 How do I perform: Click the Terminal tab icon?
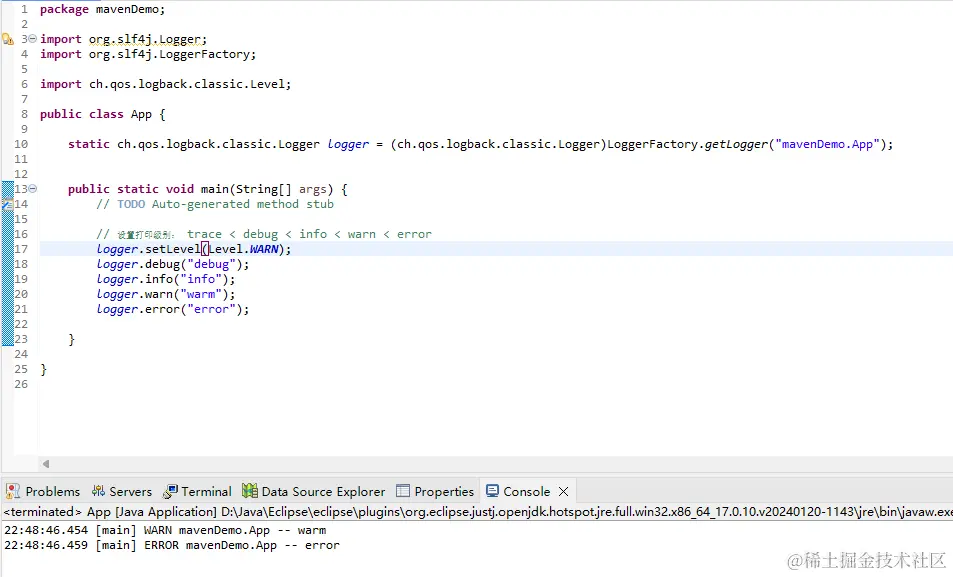pyautogui.click(x=171, y=491)
